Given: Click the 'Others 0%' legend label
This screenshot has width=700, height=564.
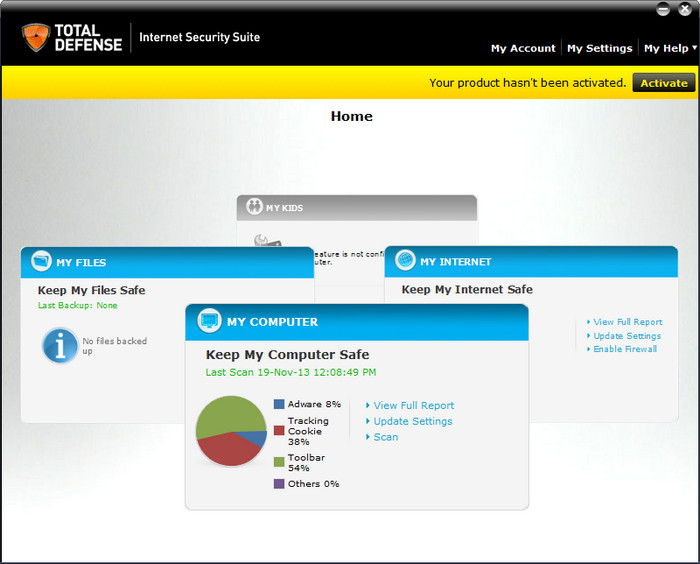Looking at the screenshot, I should [313, 484].
